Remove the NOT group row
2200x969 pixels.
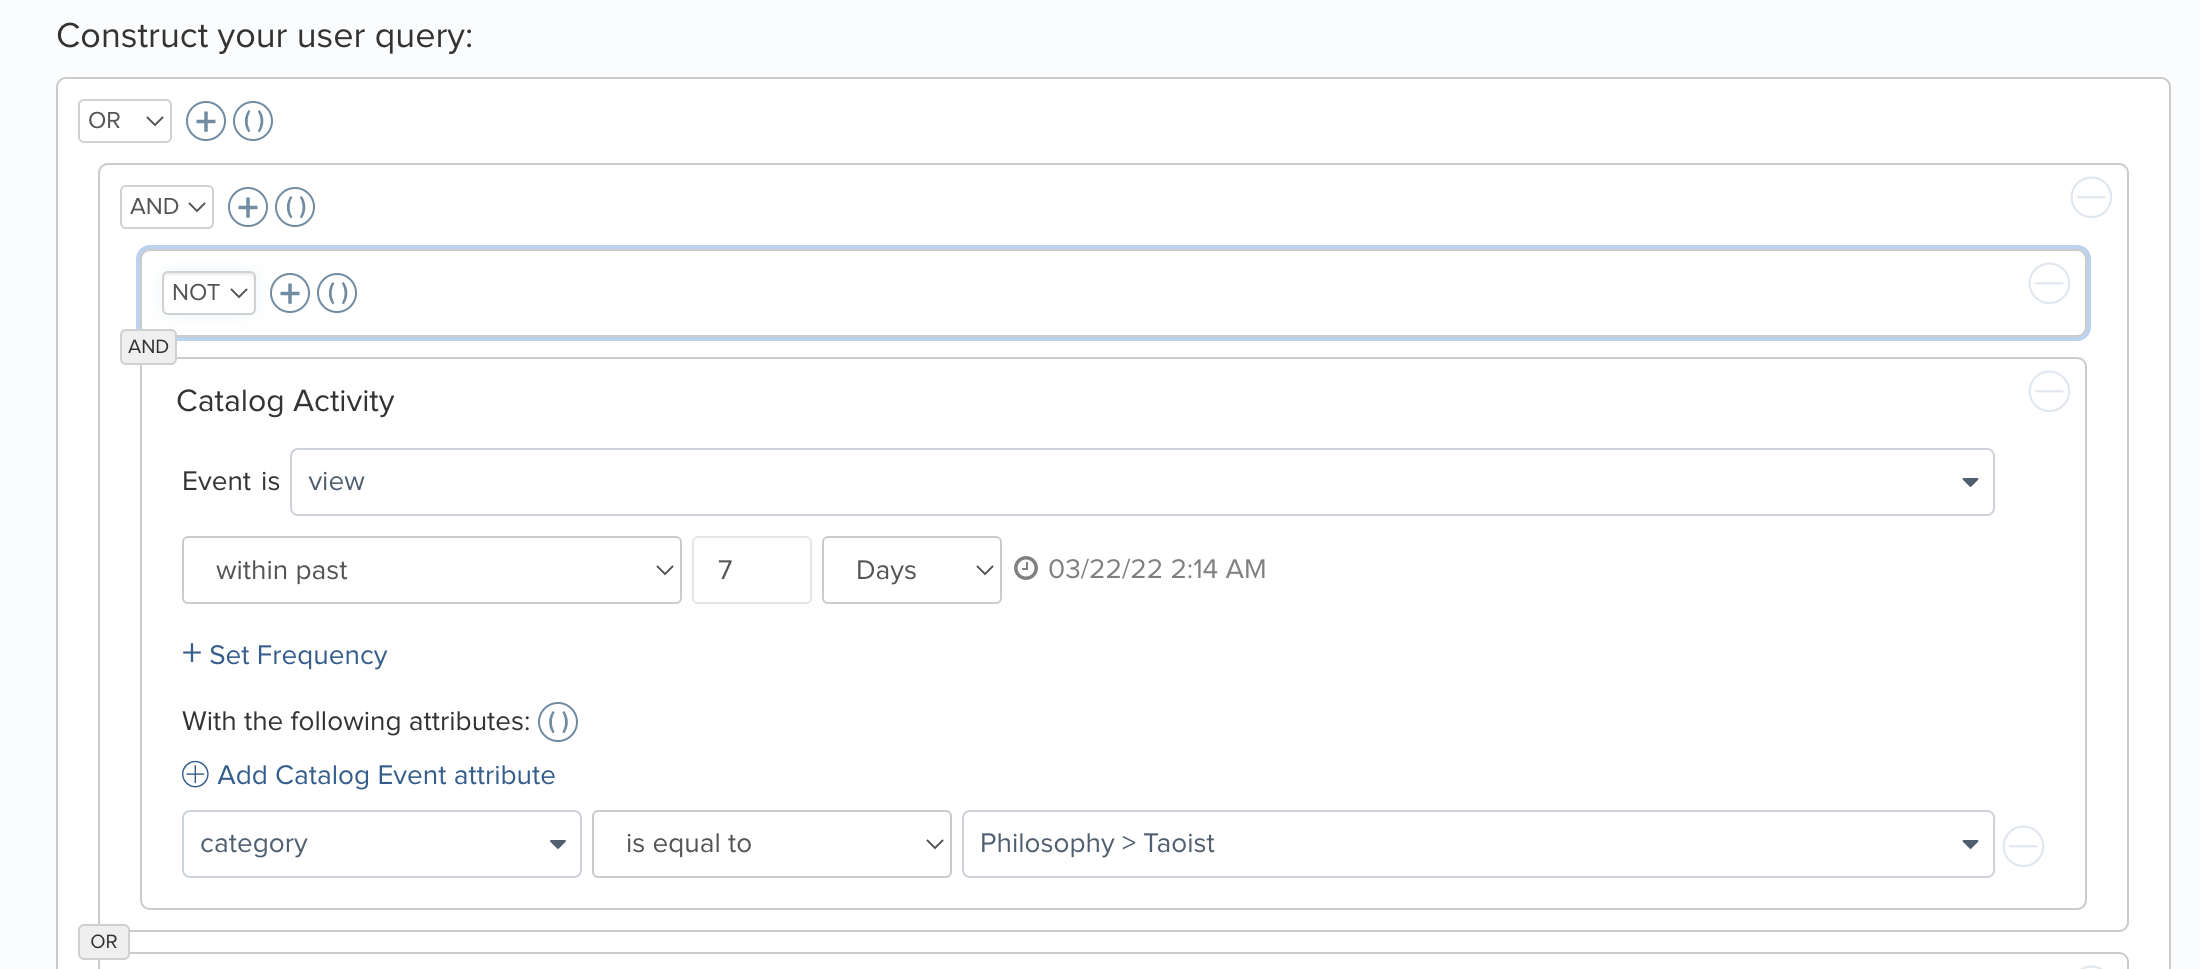coord(2049,284)
